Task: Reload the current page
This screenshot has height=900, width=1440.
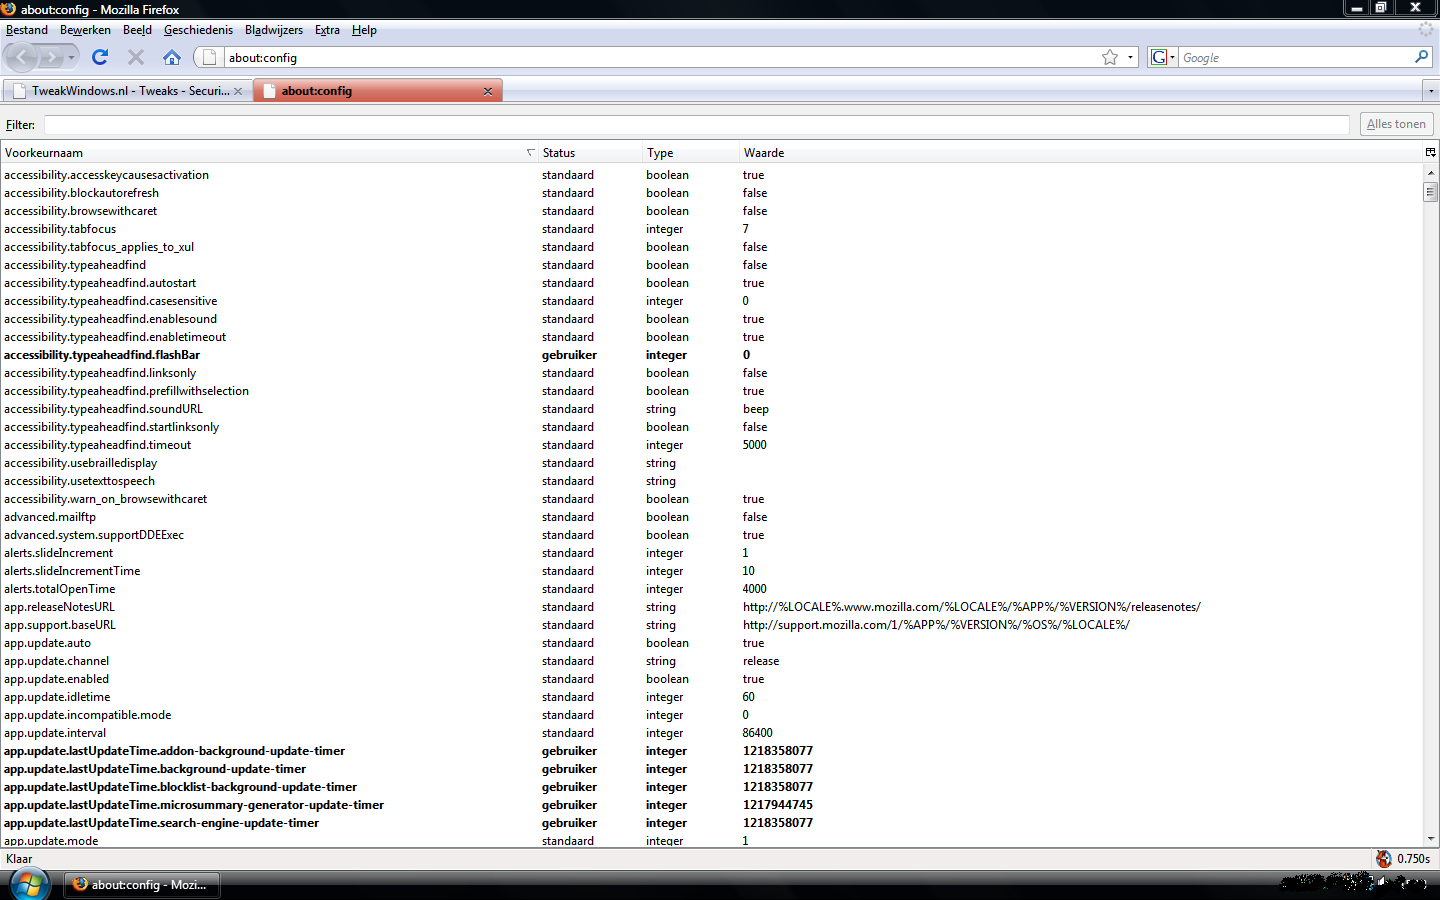Action: pyautogui.click(x=100, y=57)
